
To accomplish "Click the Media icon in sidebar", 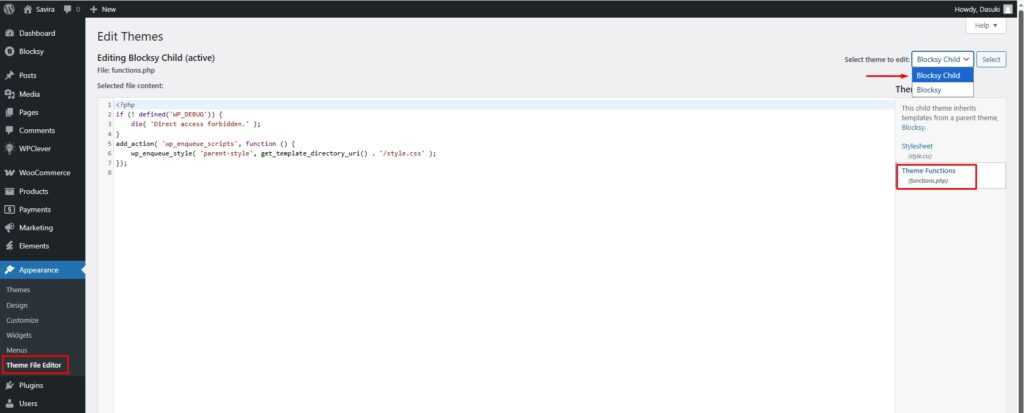I will click(x=9, y=94).
